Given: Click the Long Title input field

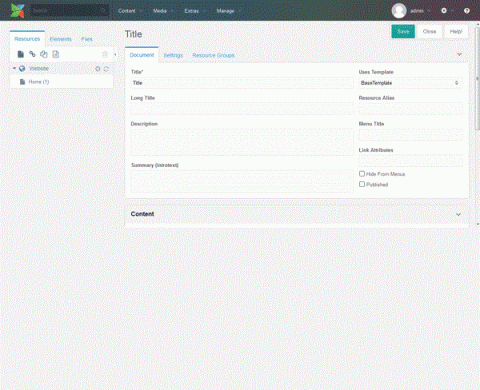Looking at the screenshot, I should (242, 109).
